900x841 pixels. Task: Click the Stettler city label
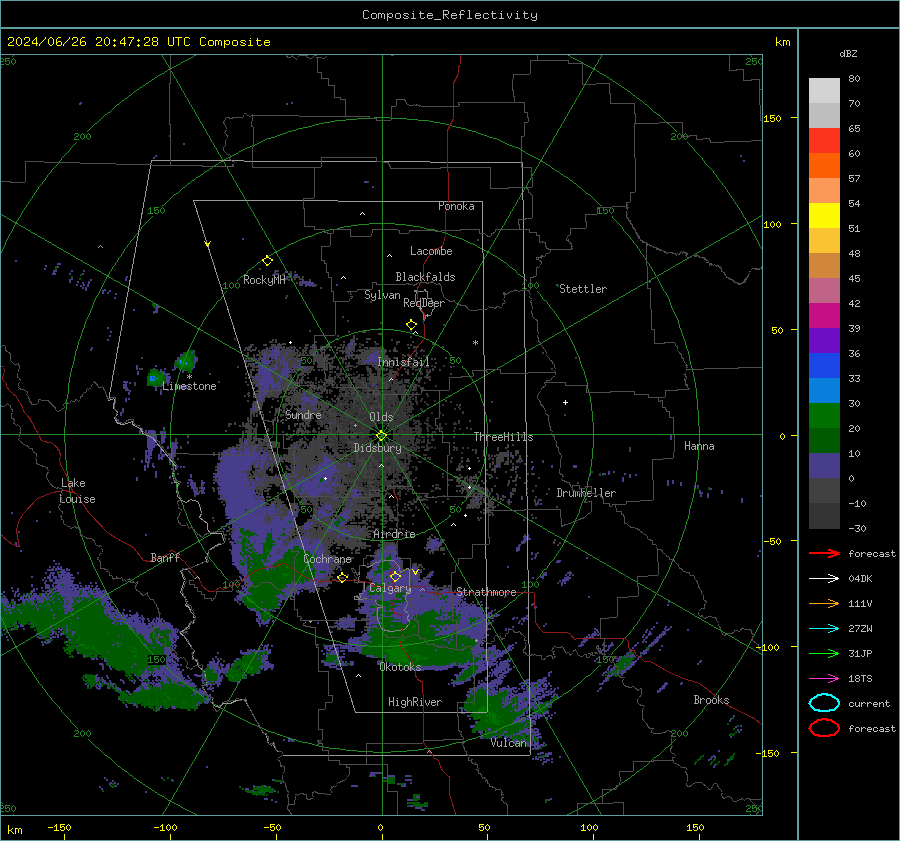(x=583, y=289)
